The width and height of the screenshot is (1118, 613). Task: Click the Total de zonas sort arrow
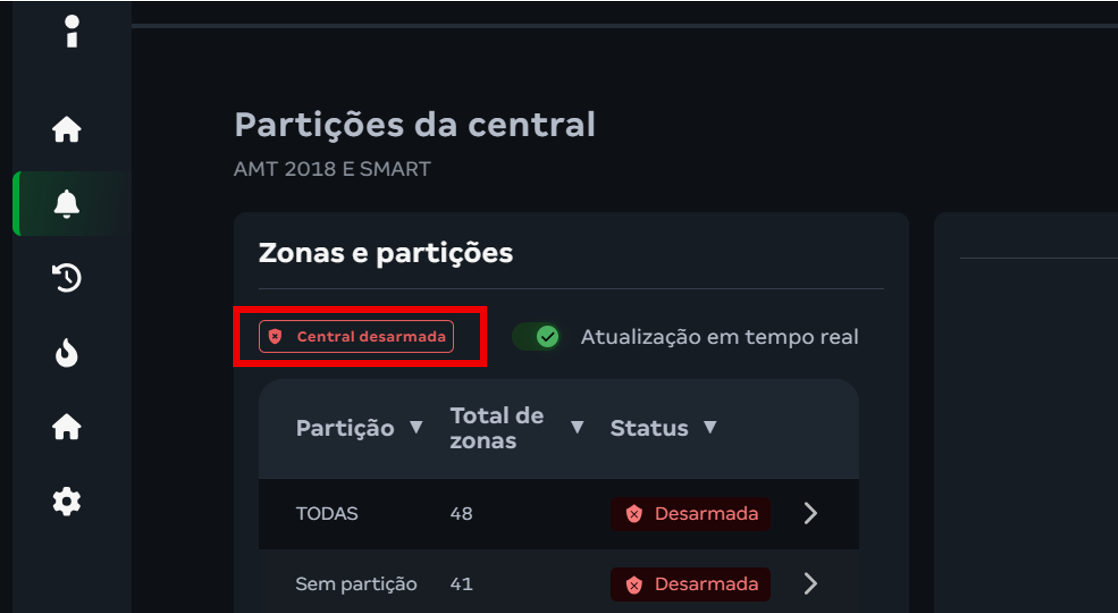[576, 427]
